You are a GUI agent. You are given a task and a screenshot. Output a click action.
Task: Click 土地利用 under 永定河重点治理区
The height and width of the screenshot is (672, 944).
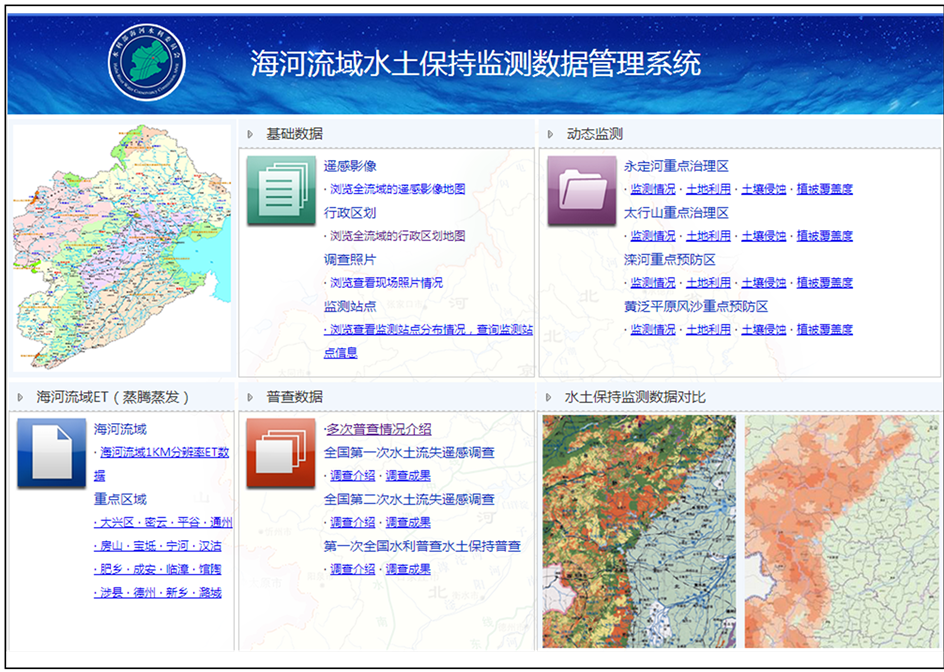pos(708,189)
